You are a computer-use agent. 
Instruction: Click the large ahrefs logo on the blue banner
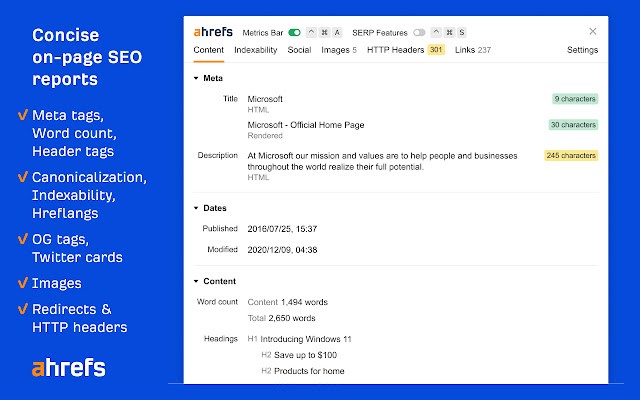coord(69,367)
